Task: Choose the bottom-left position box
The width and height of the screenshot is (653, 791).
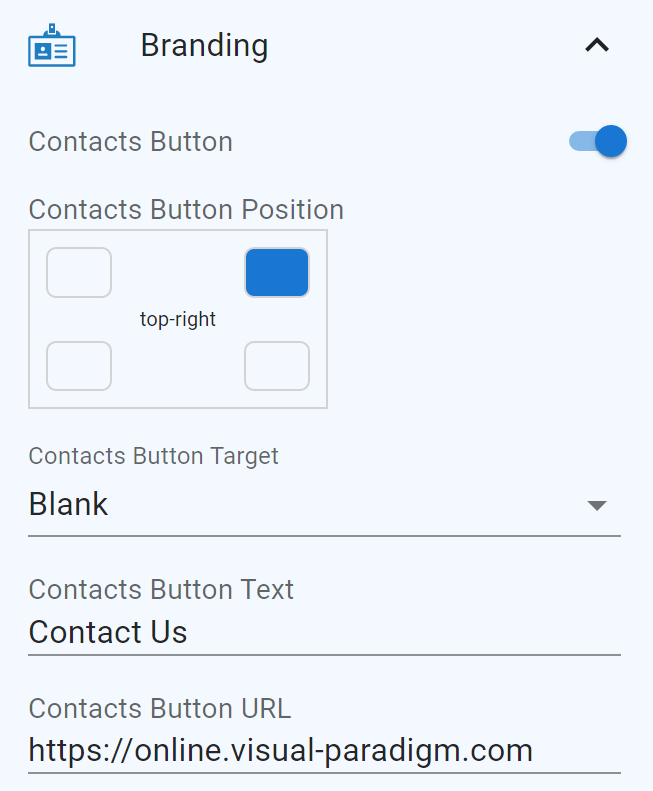Action: (x=79, y=366)
